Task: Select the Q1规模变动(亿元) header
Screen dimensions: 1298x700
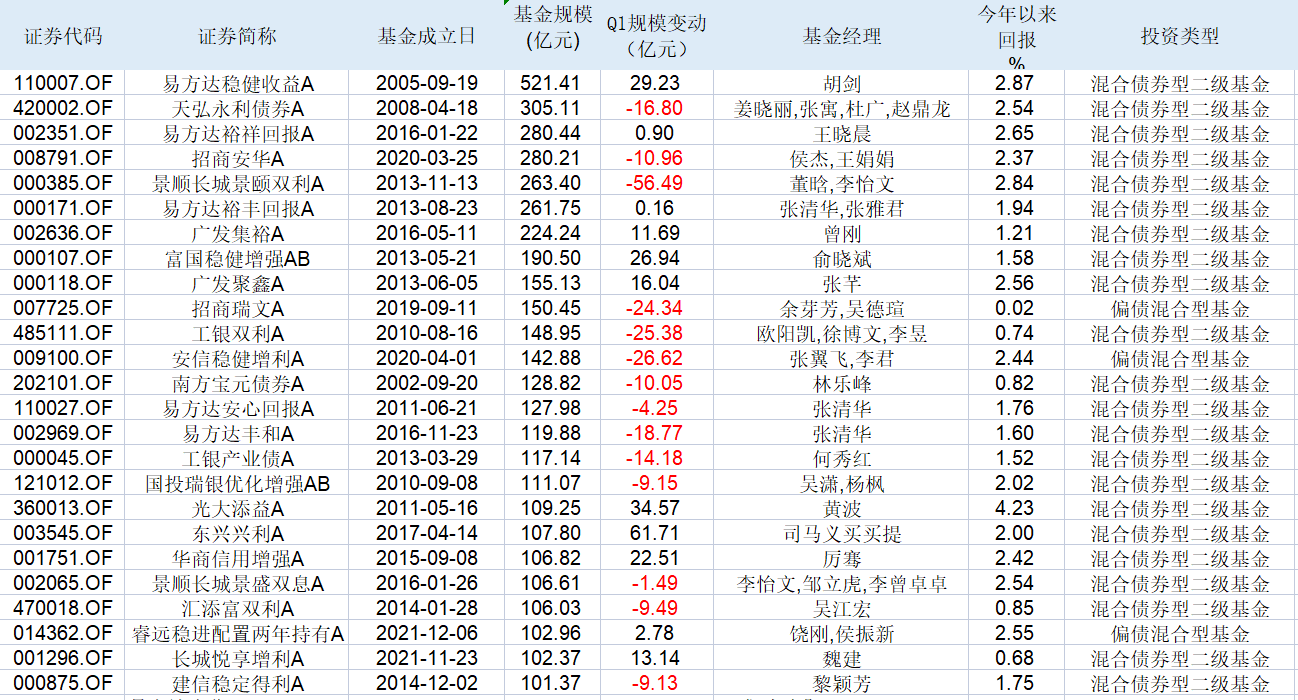Action: click(x=656, y=36)
